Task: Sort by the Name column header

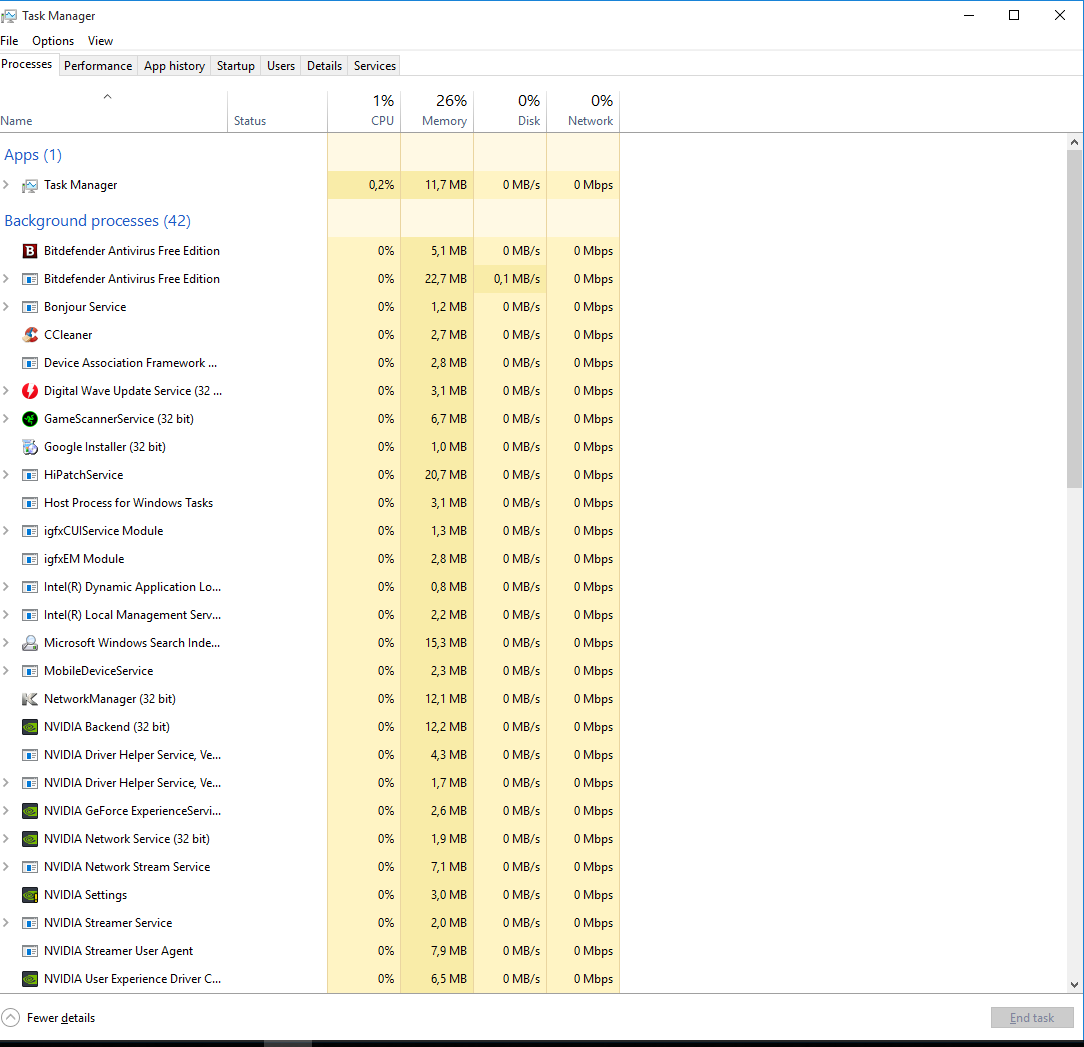Action: (113, 111)
